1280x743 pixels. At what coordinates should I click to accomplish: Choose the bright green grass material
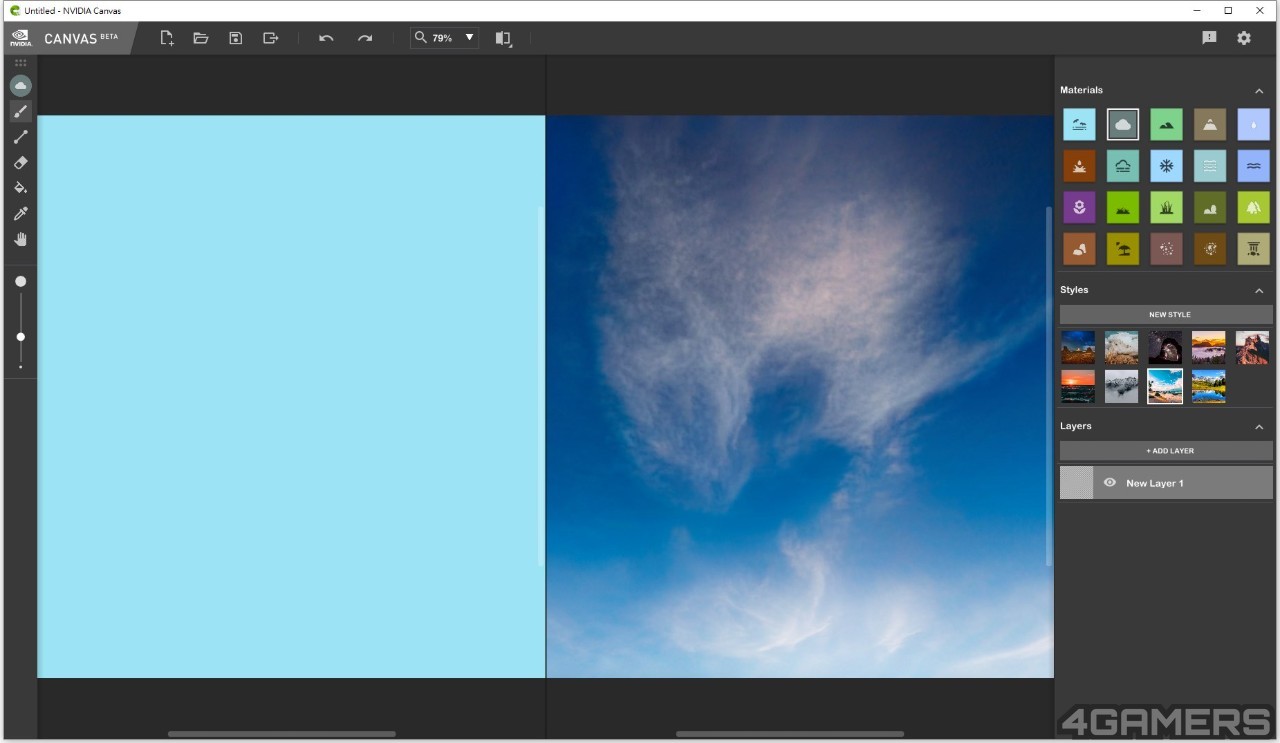coord(1123,207)
